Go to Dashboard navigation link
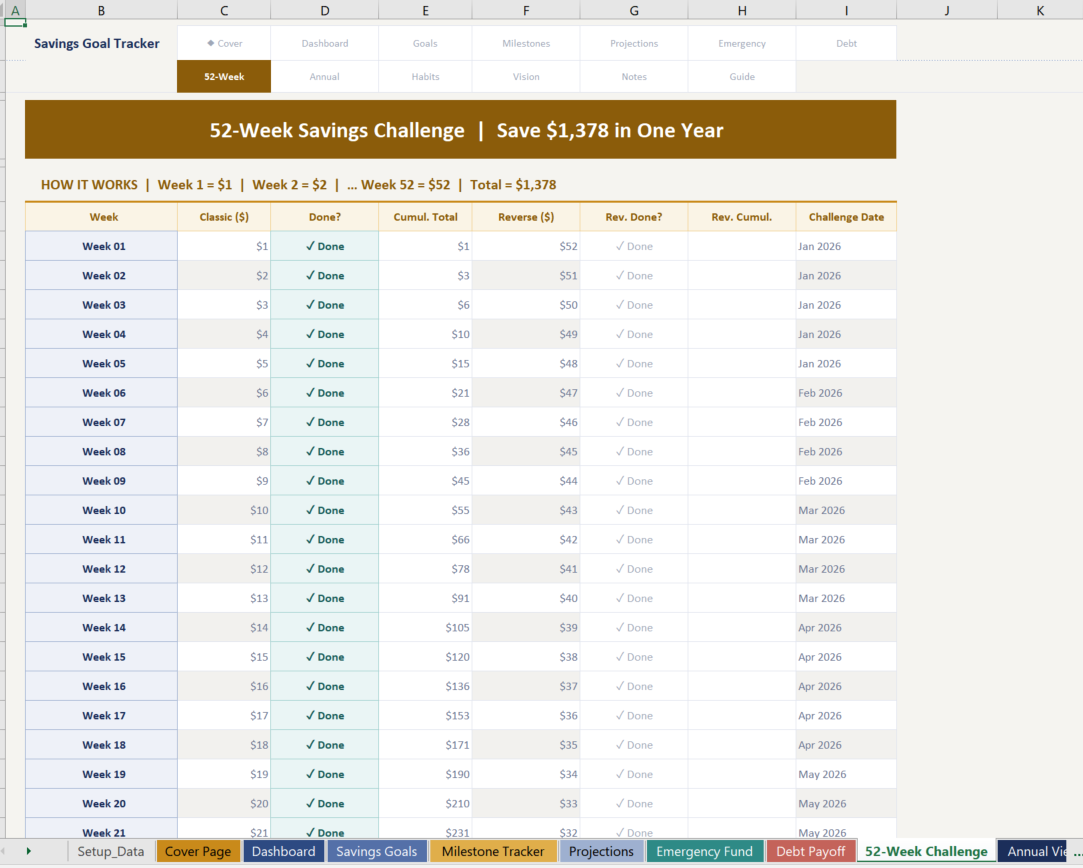This screenshot has height=868, width=1083. tap(325, 43)
